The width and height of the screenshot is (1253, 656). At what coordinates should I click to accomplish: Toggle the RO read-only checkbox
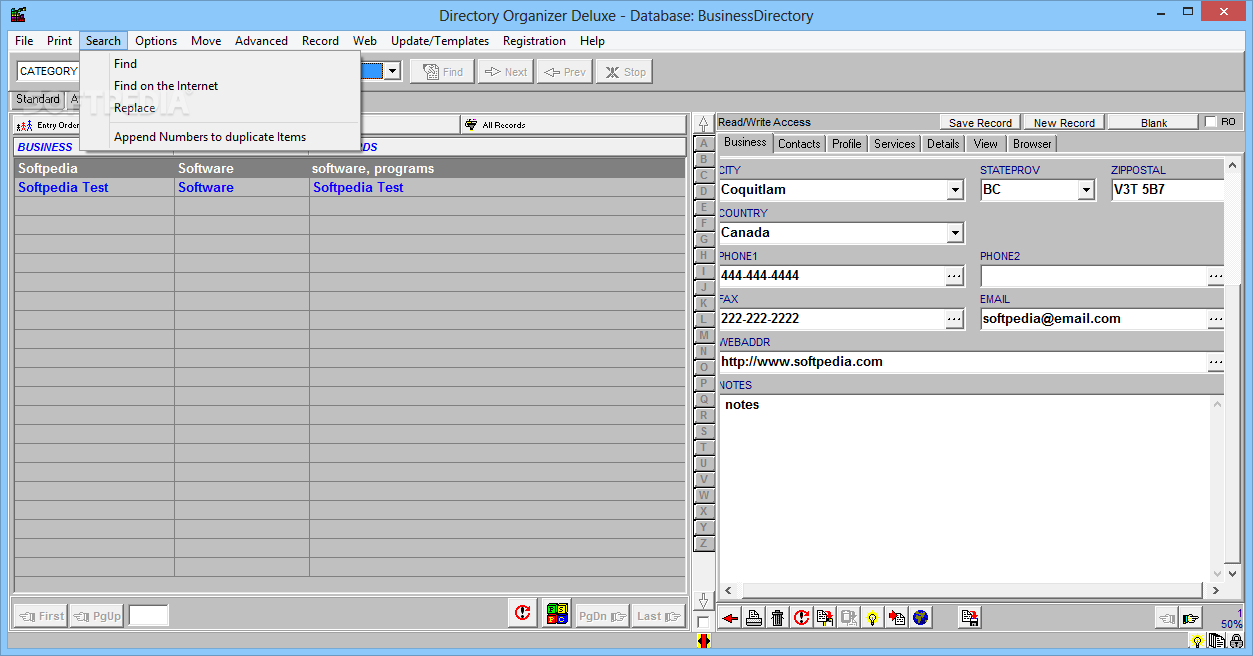(x=1211, y=122)
